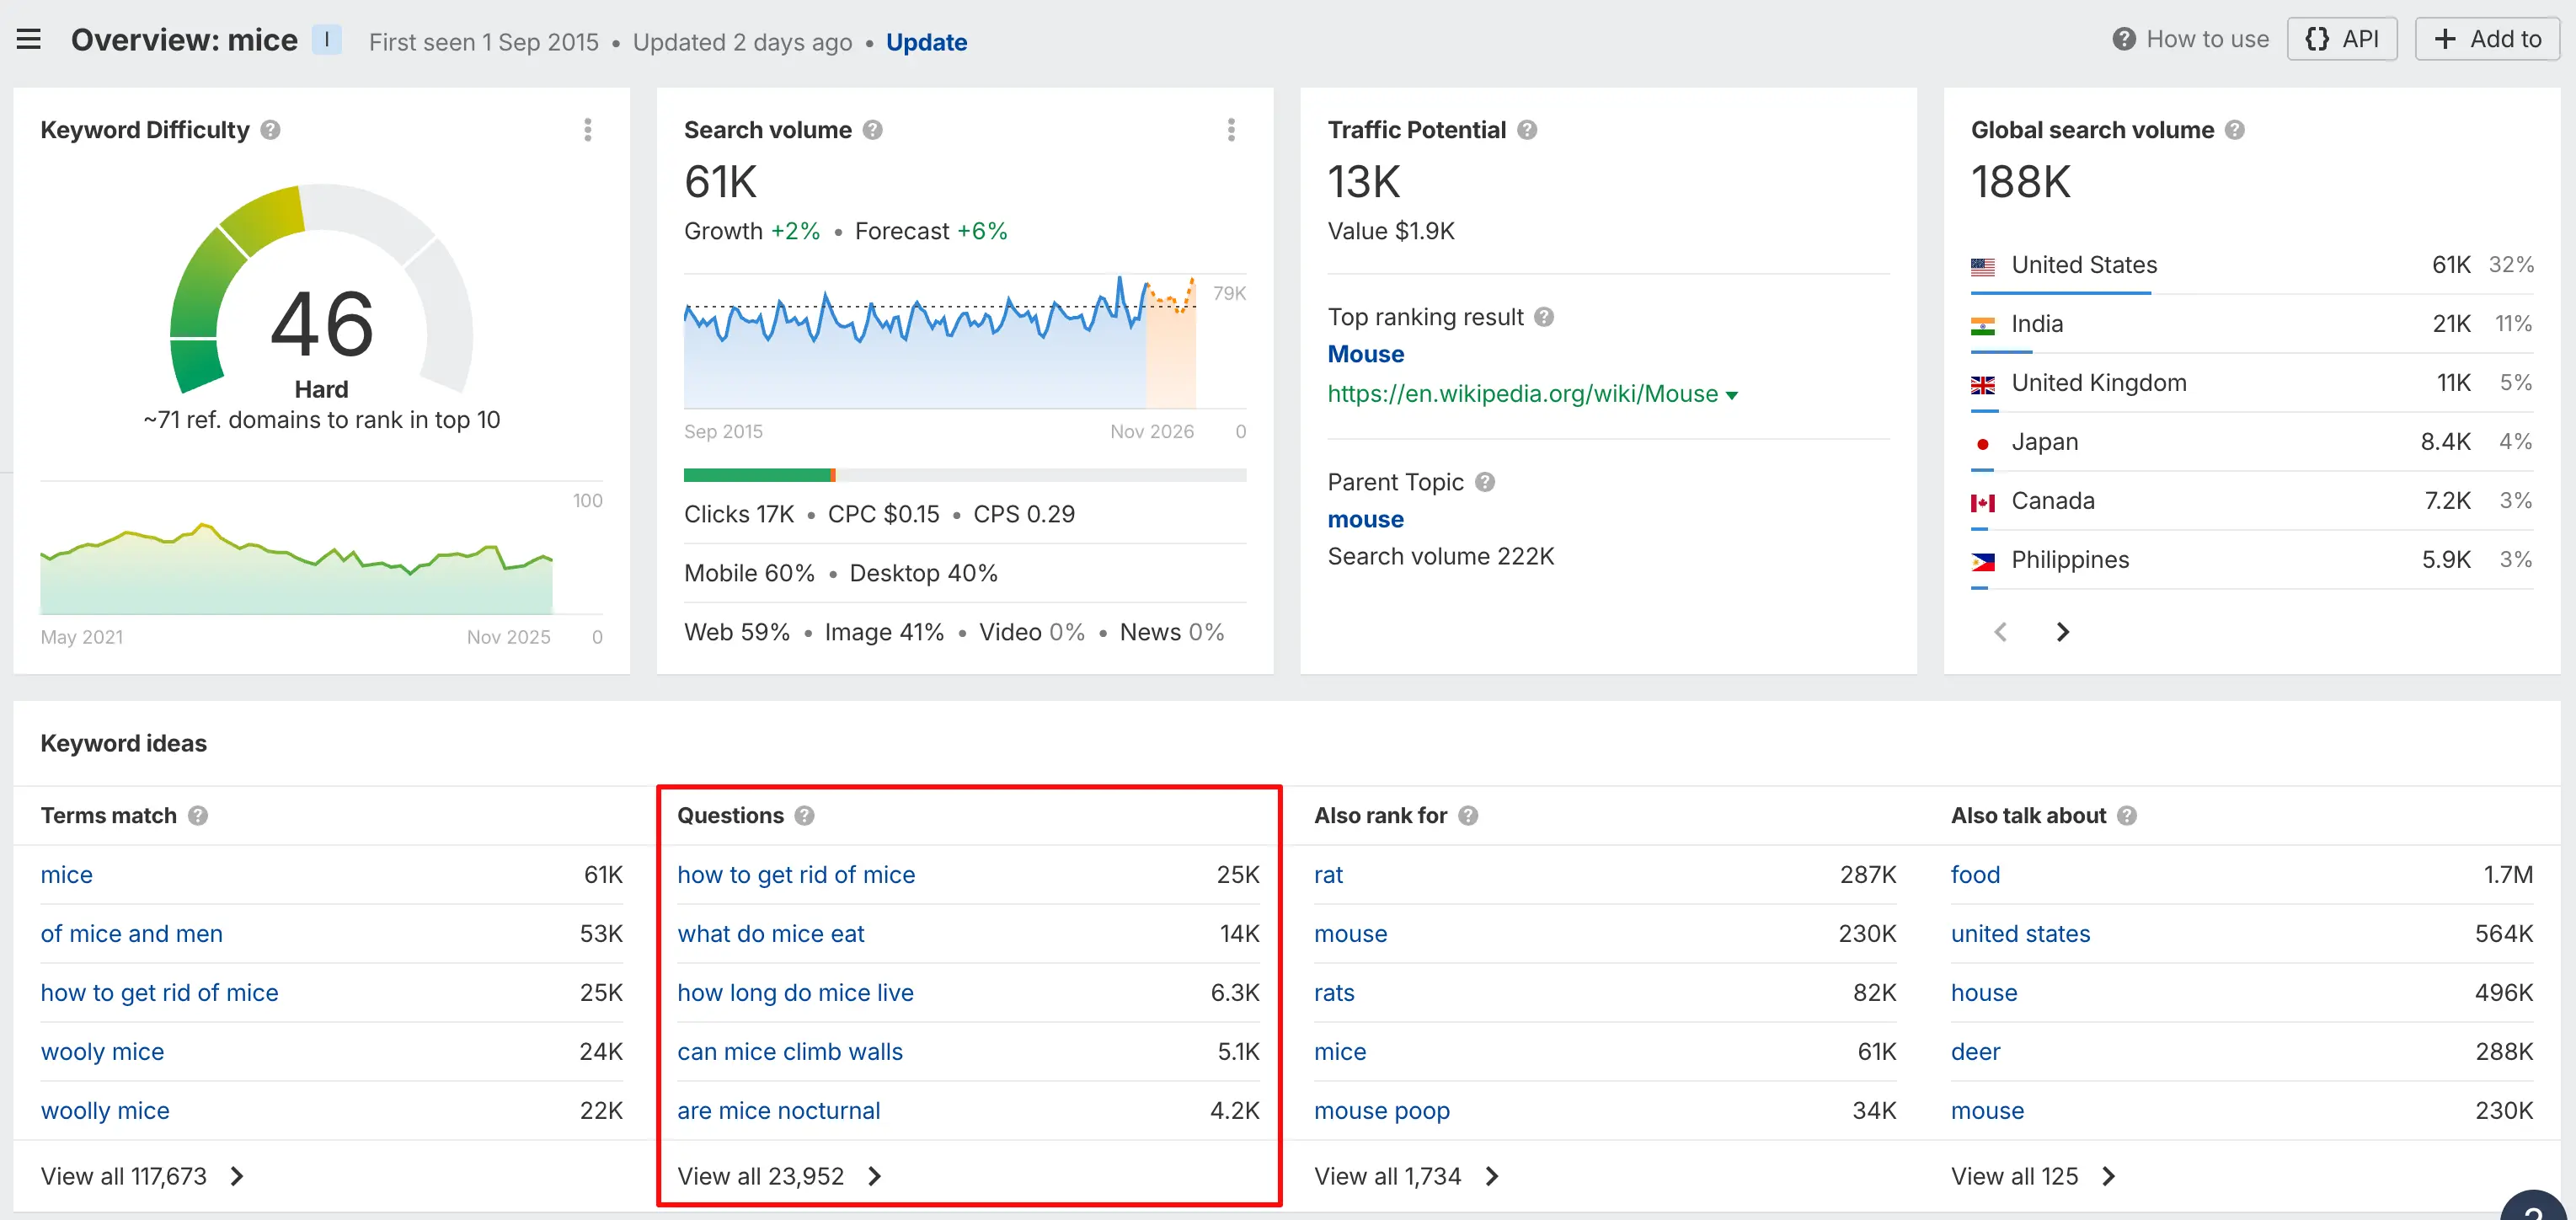The height and width of the screenshot is (1220, 2576).
Task: Open 'mouse' in Also rank for
Action: pyautogui.click(x=1350, y=934)
